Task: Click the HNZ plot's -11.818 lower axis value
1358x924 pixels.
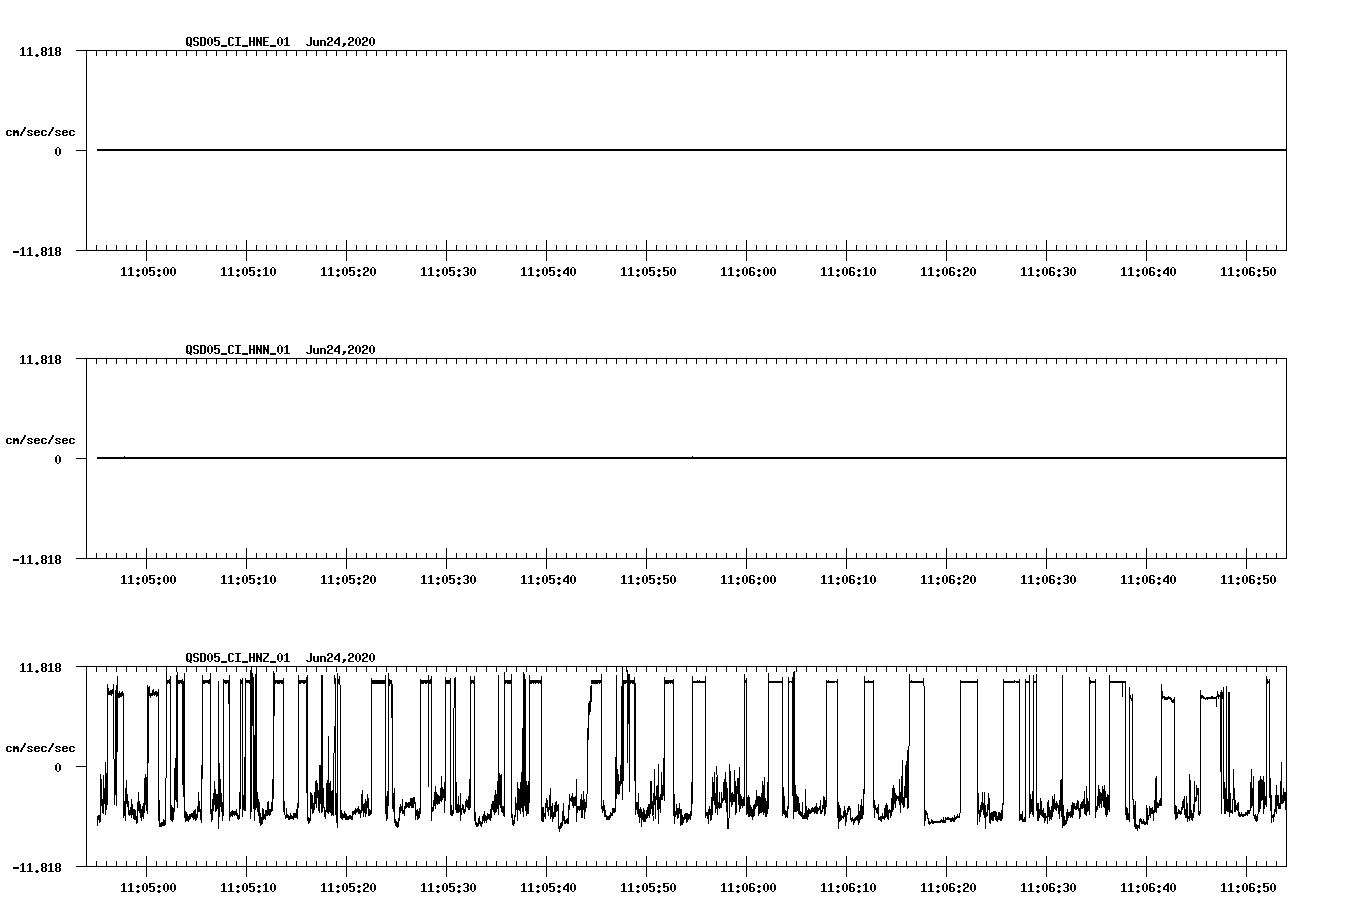Action: (x=37, y=868)
